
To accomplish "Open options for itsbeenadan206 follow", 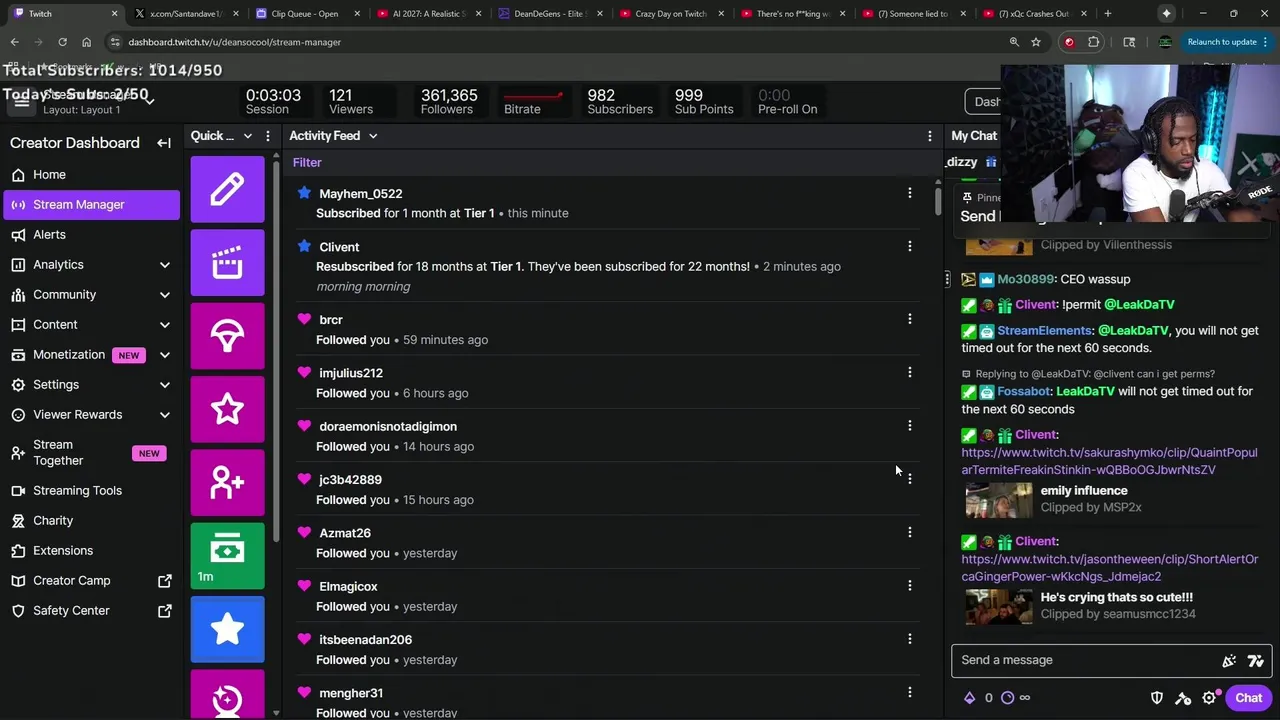I will tap(910, 639).
